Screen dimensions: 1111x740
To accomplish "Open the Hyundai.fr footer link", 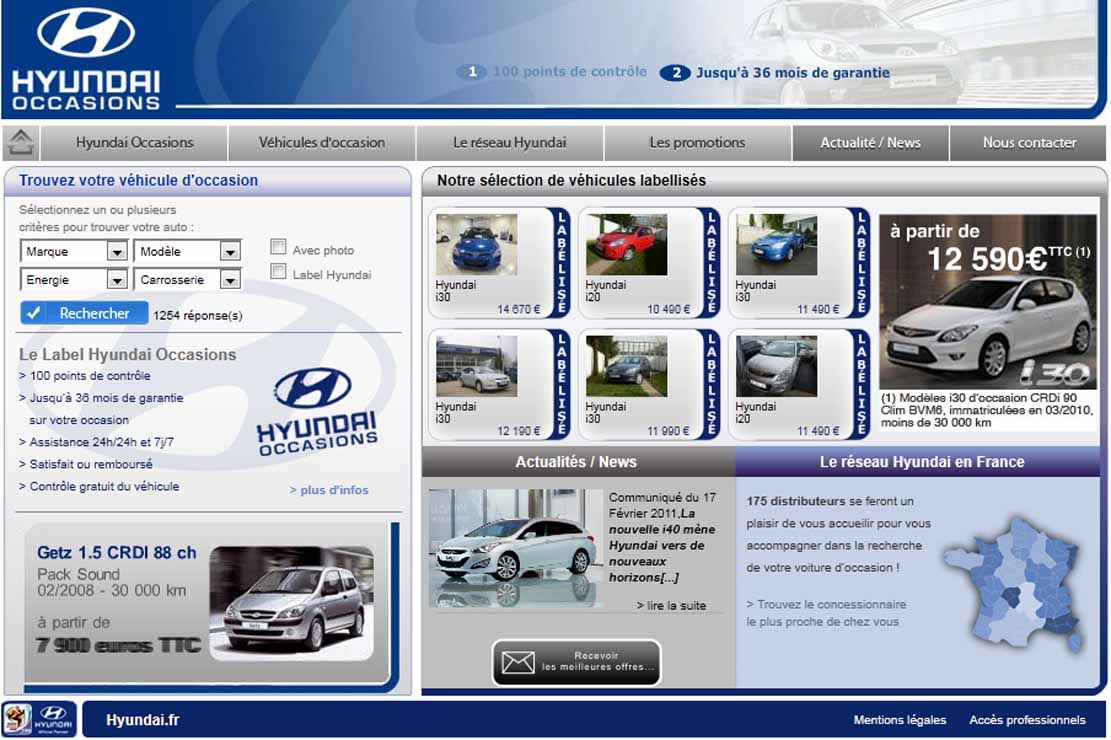I will (x=142, y=720).
